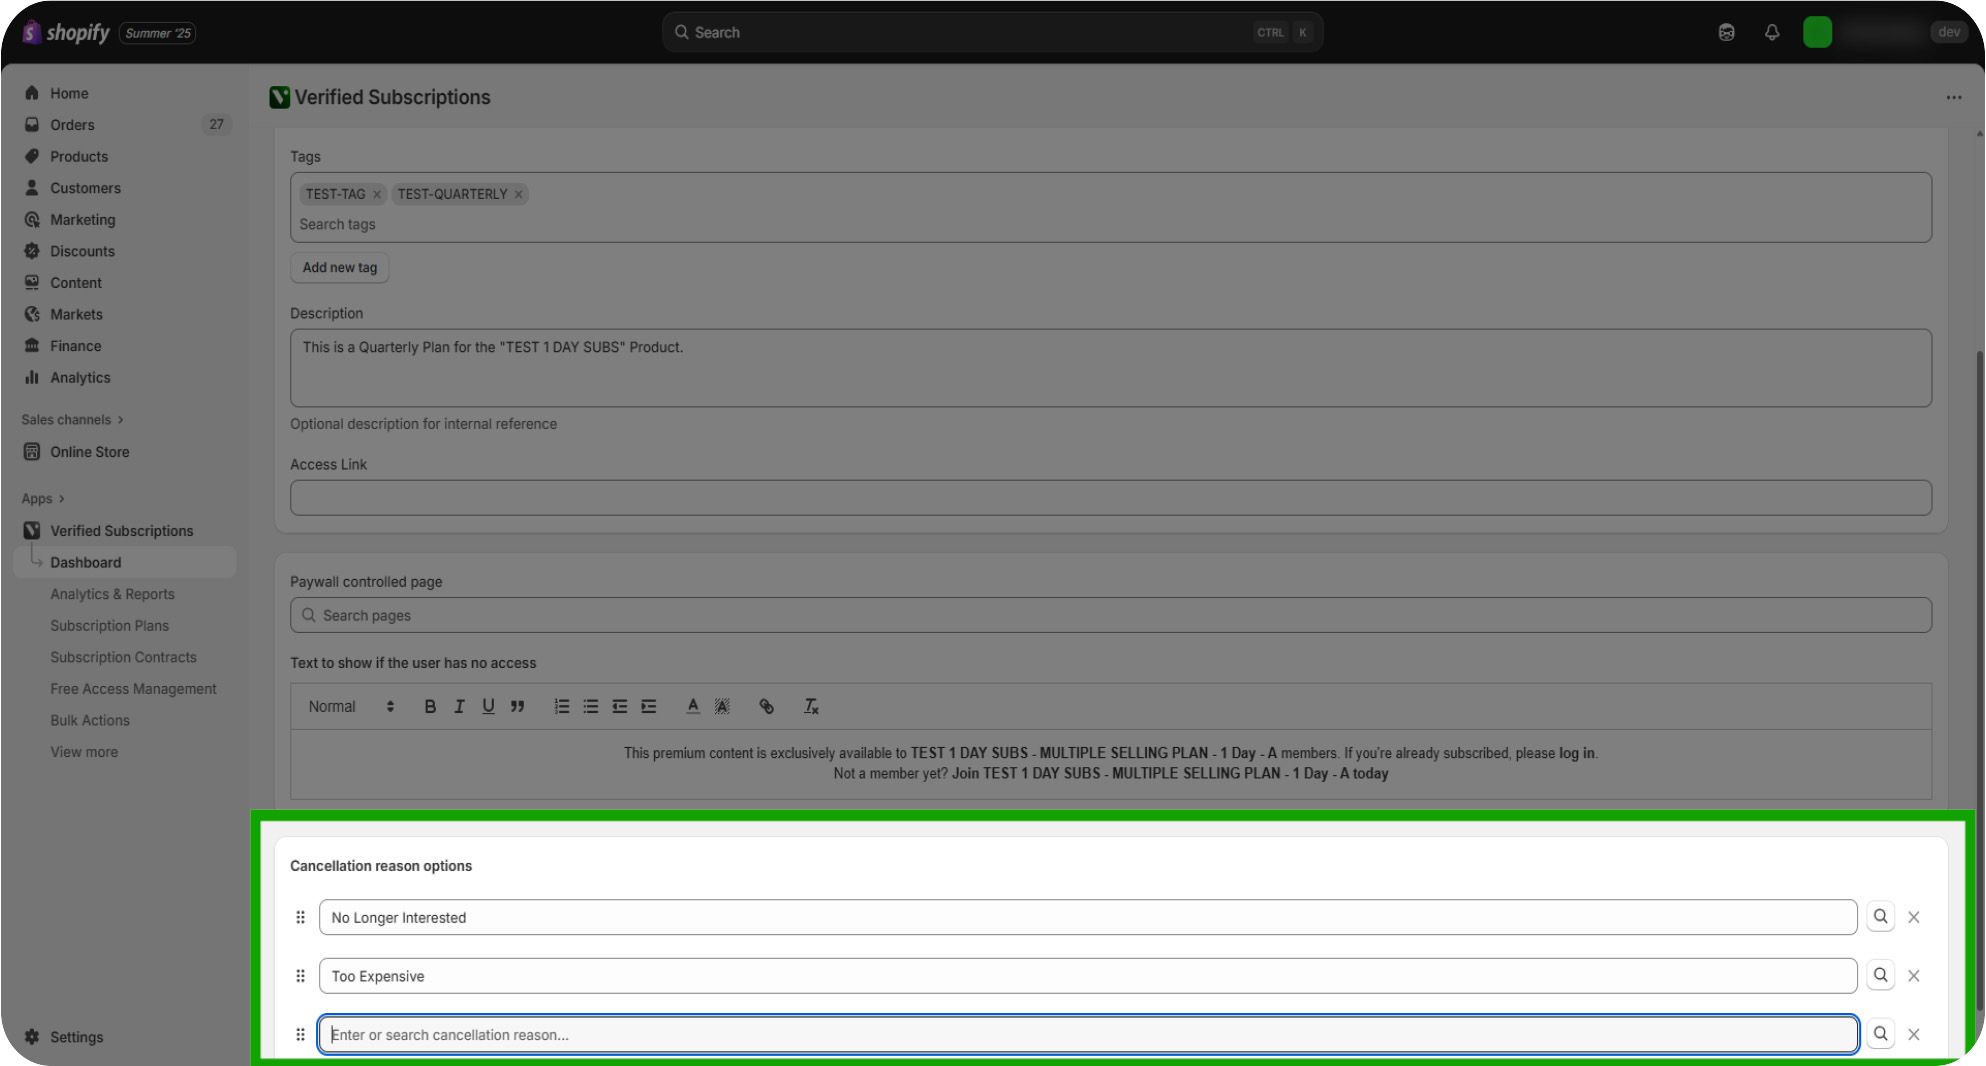Insert bulleted list
This screenshot has height=1066, width=1986.
click(591, 706)
